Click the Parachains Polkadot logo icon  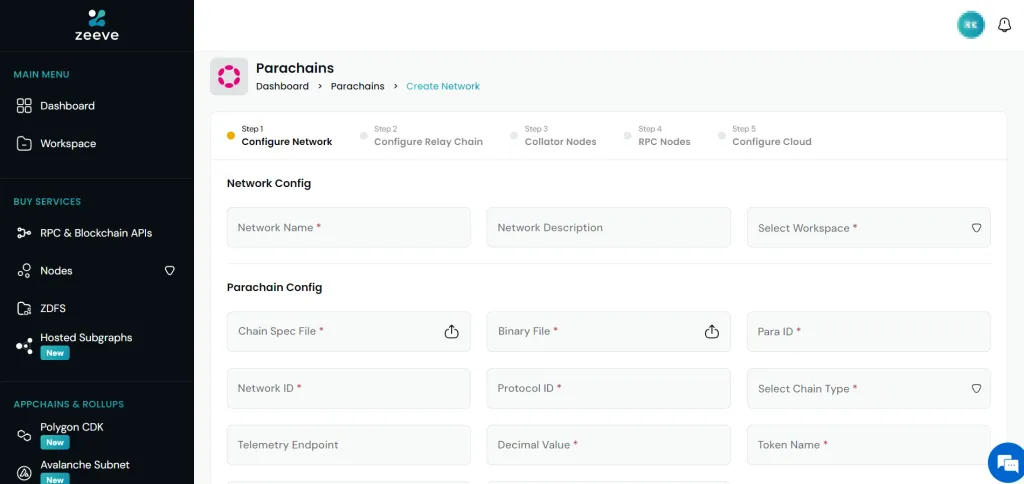229,77
